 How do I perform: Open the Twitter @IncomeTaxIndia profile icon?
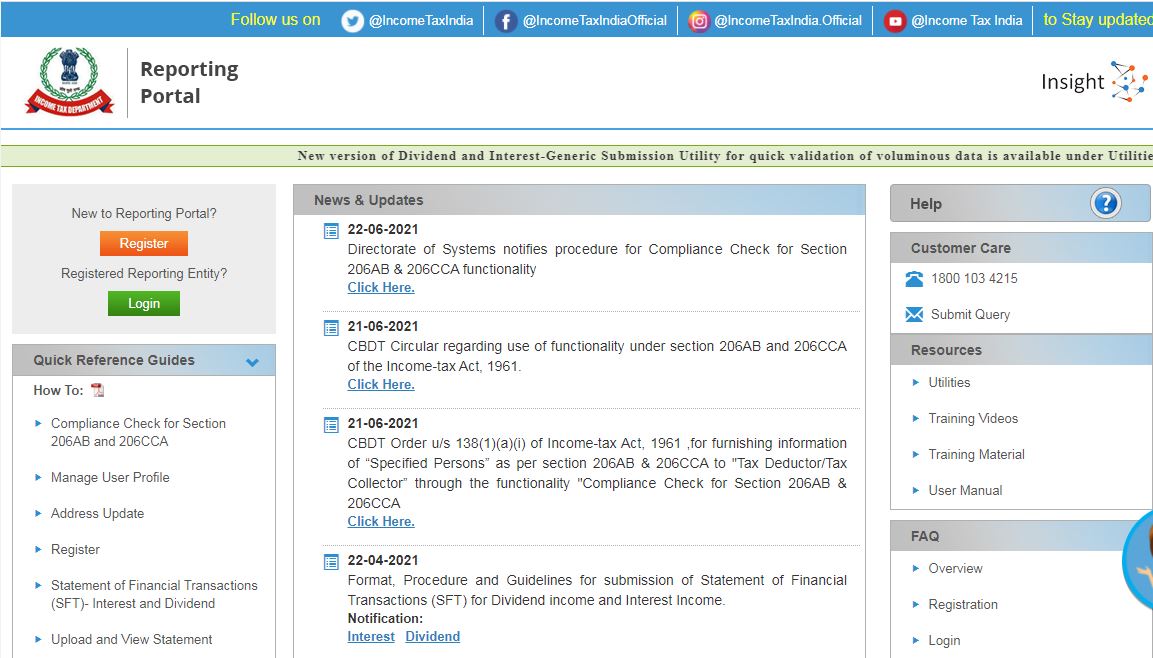(352, 19)
